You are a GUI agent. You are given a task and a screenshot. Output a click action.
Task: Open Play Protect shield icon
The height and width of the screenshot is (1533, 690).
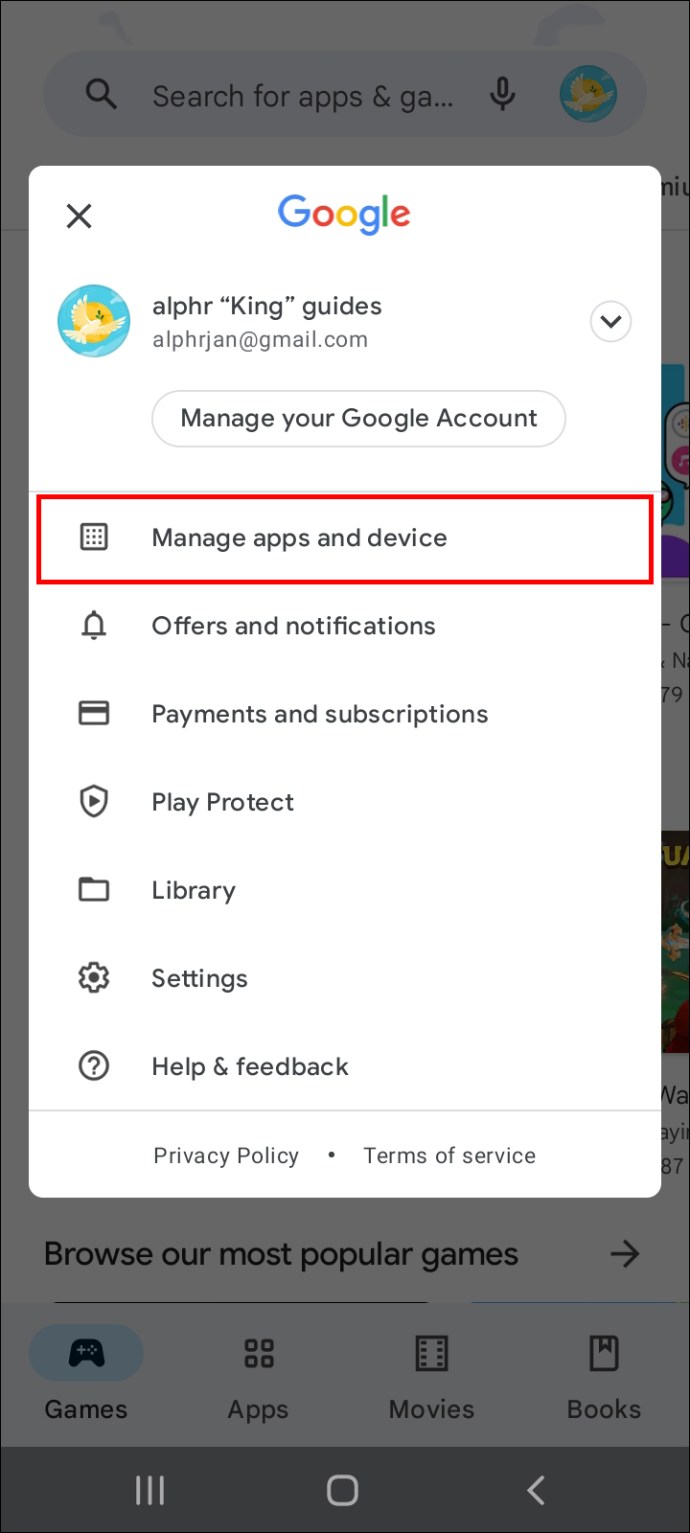pos(94,801)
